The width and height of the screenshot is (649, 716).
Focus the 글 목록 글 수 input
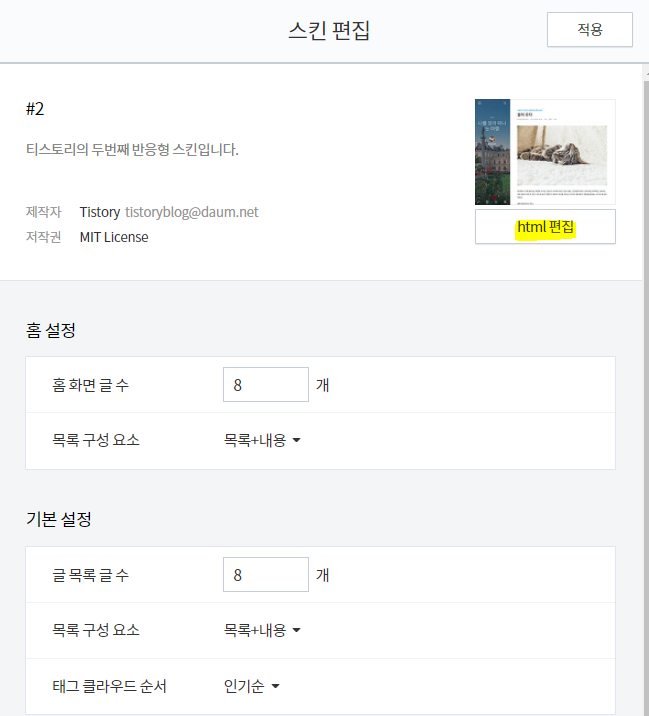pyautogui.click(x=266, y=574)
